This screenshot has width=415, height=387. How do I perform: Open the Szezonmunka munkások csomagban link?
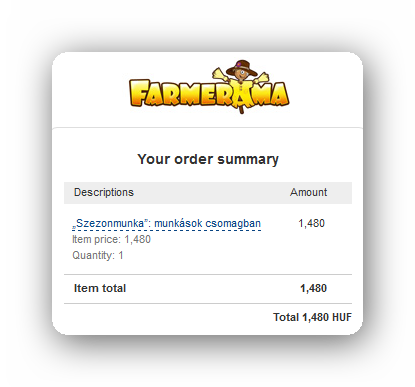(x=166, y=223)
